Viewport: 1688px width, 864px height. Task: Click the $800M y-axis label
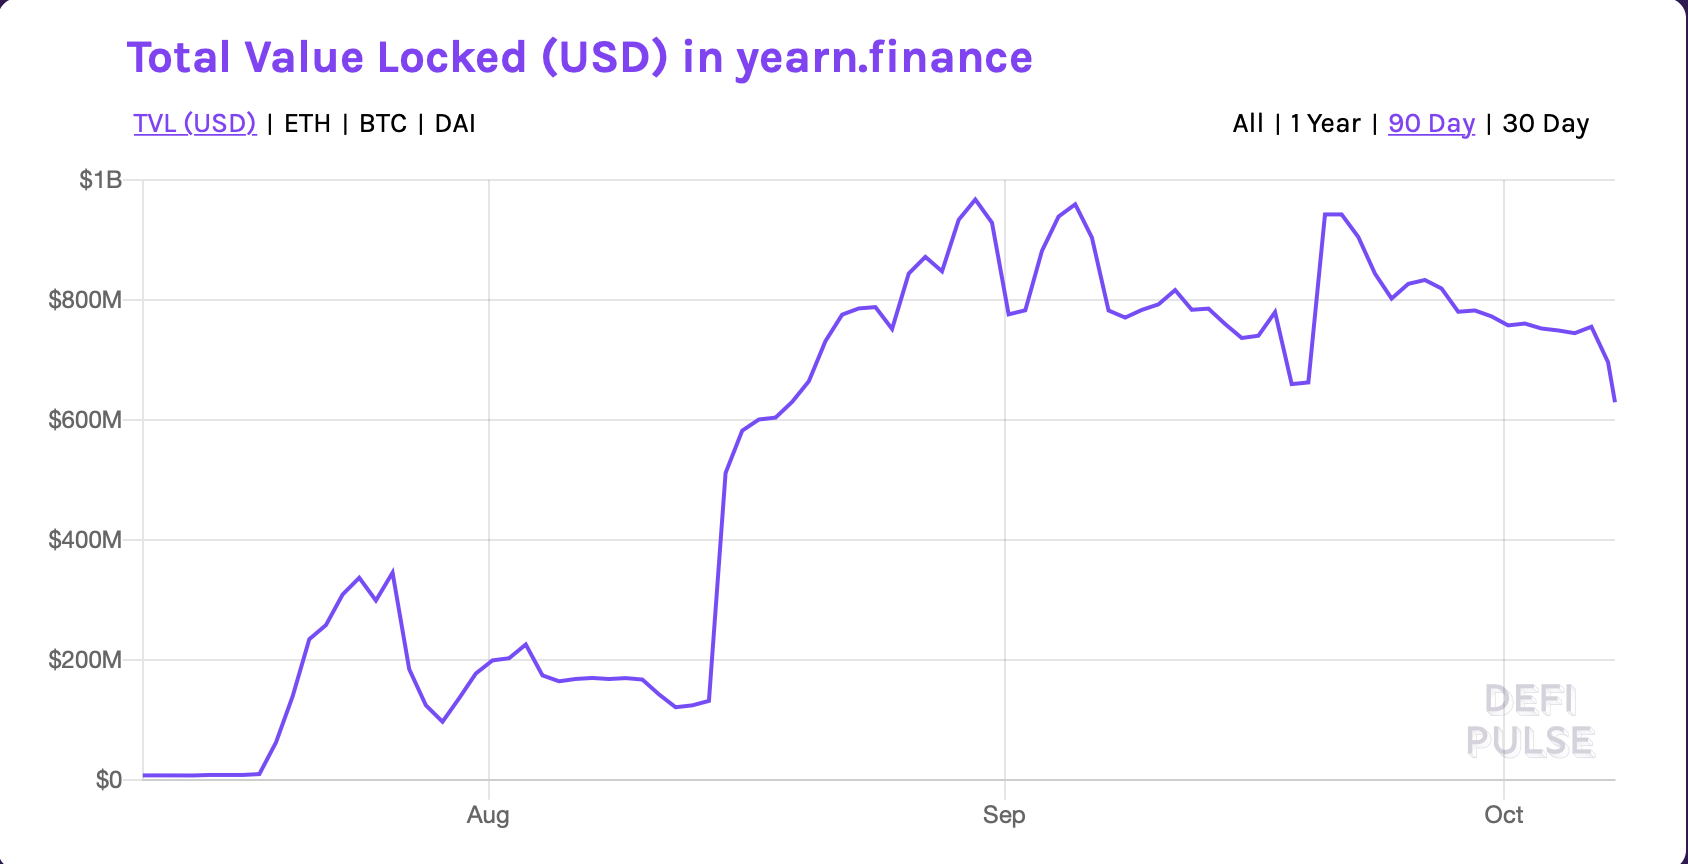click(85, 300)
